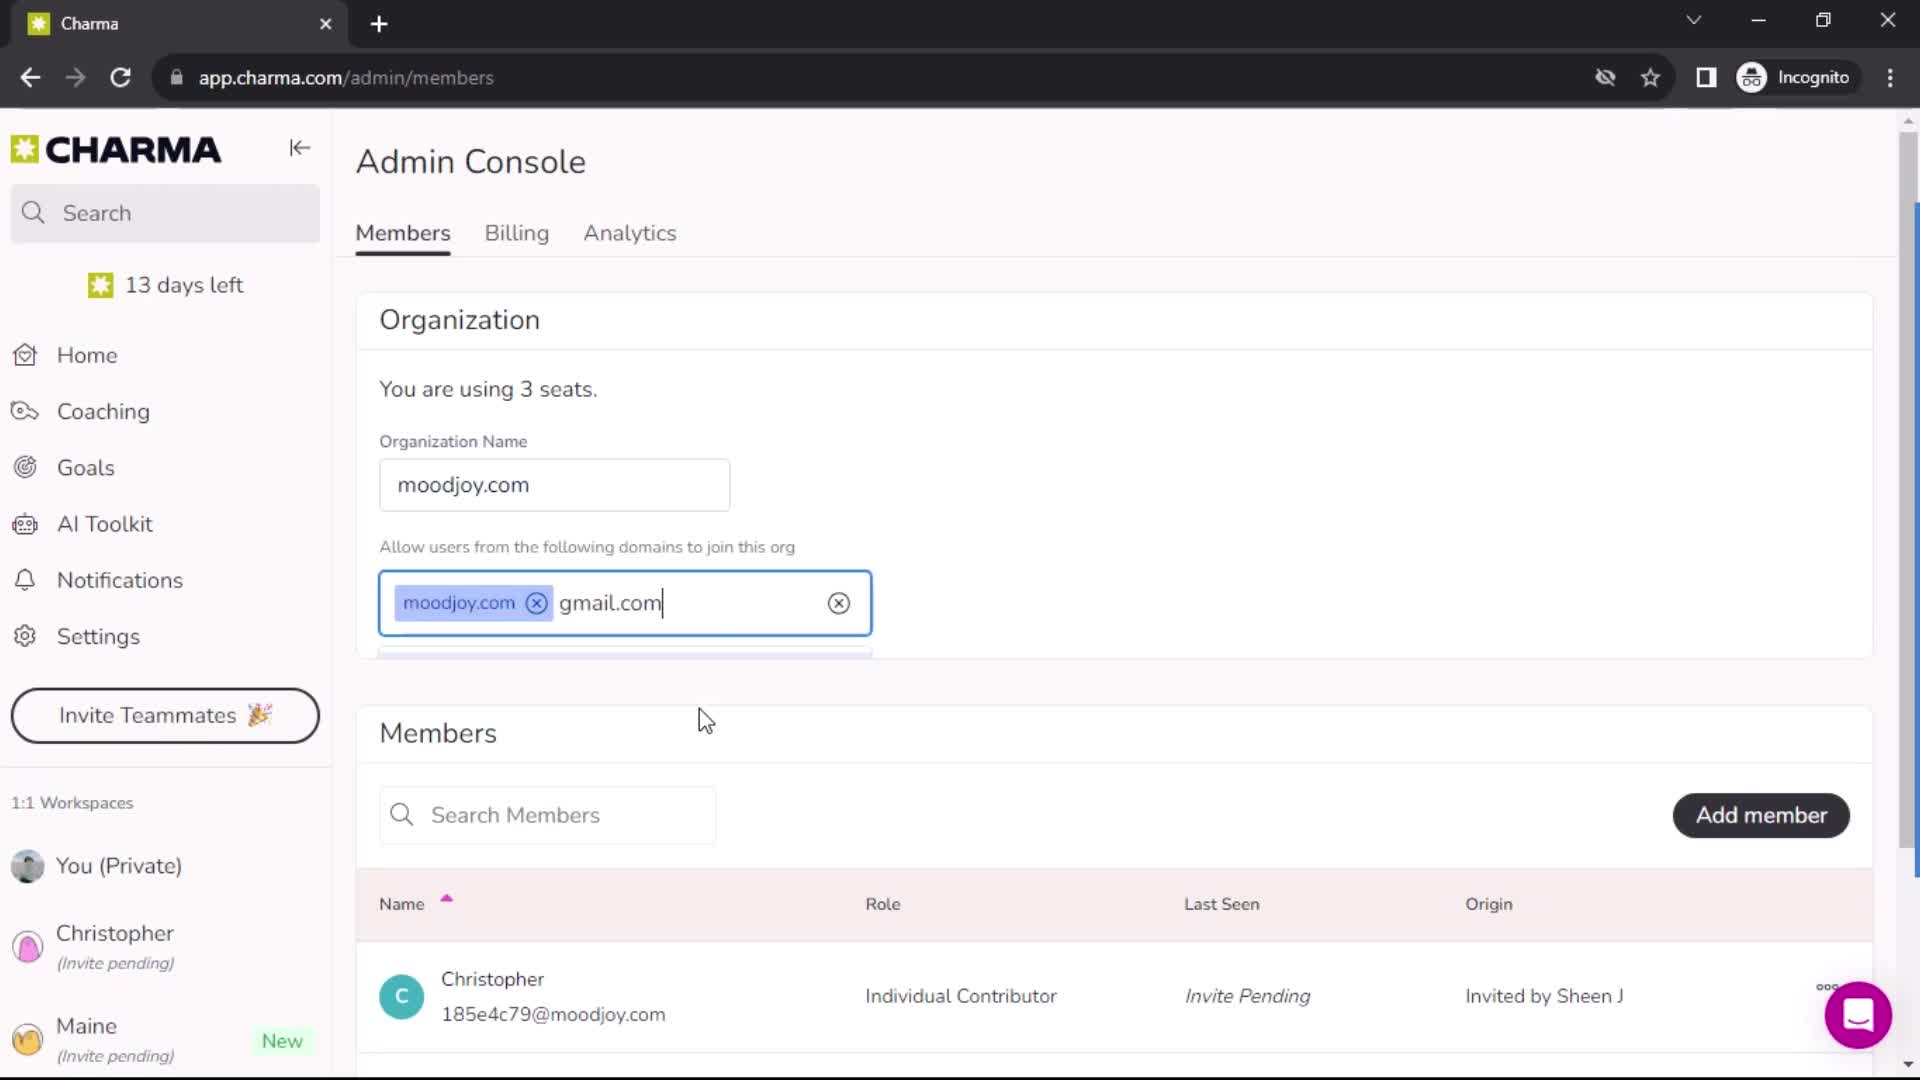Open the browser side panel
The height and width of the screenshot is (1080, 1920).
pyautogui.click(x=1706, y=77)
